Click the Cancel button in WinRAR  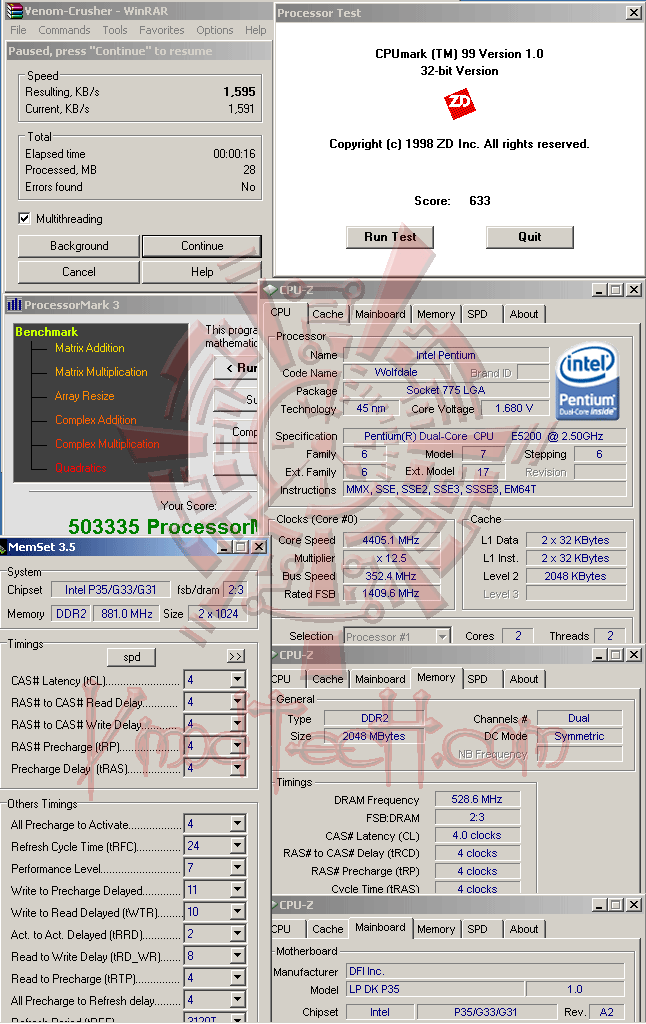(x=79, y=272)
